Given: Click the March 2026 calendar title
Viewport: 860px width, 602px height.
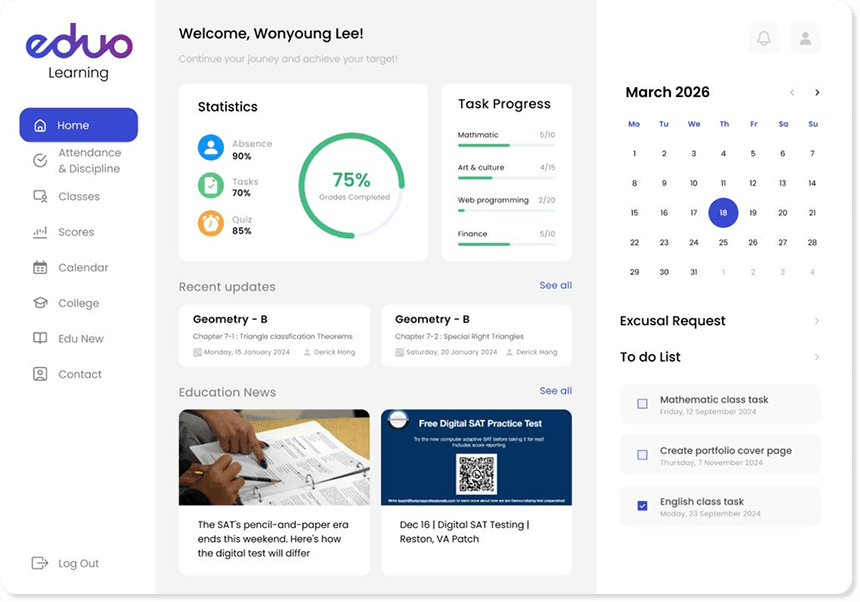Looking at the screenshot, I should pos(667,92).
